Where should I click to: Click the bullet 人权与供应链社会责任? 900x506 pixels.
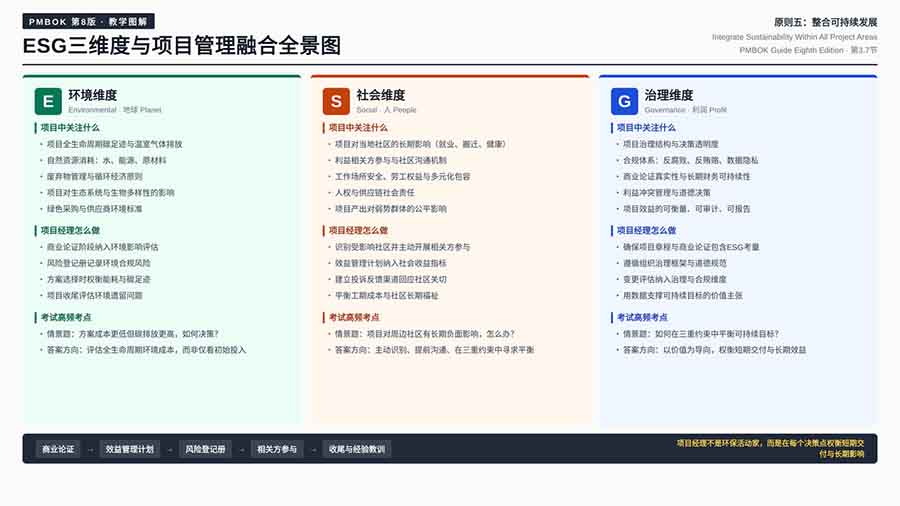pyautogui.click(x=375, y=192)
